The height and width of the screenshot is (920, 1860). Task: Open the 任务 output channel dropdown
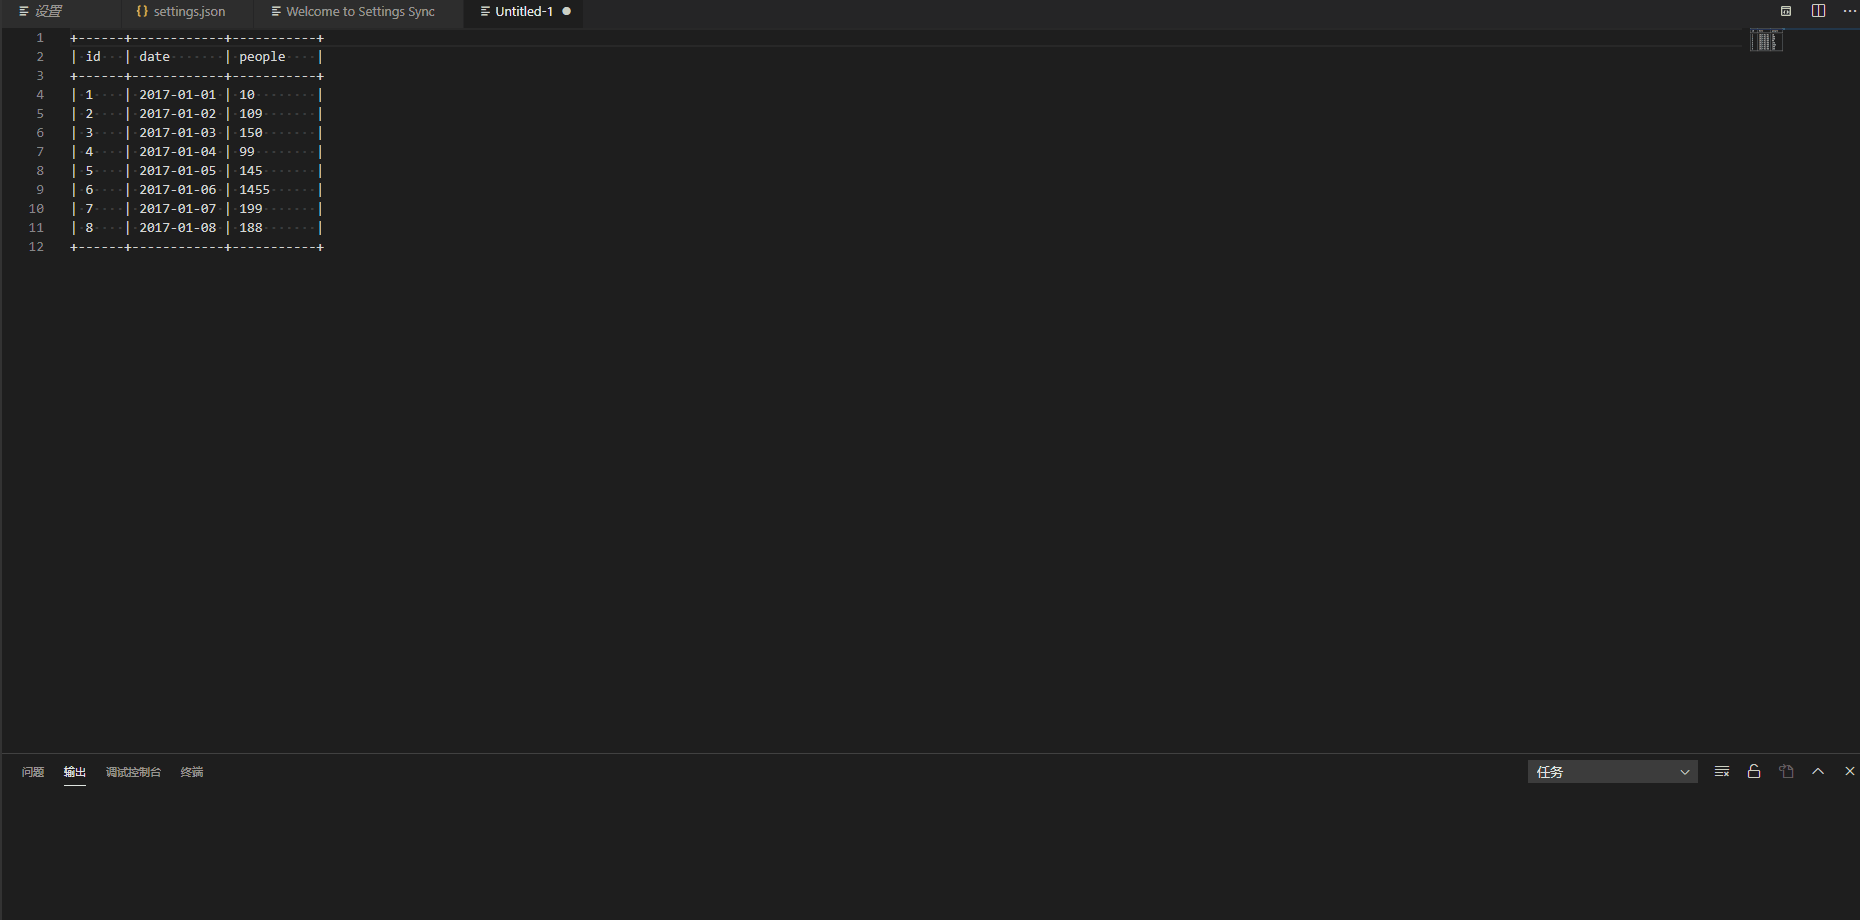click(x=1612, y=772)
